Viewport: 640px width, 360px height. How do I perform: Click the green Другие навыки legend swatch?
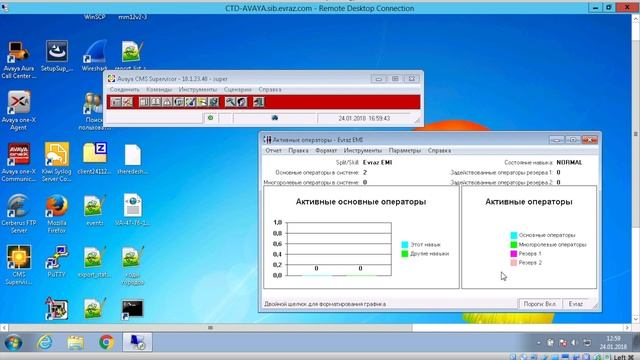[404, 254]
